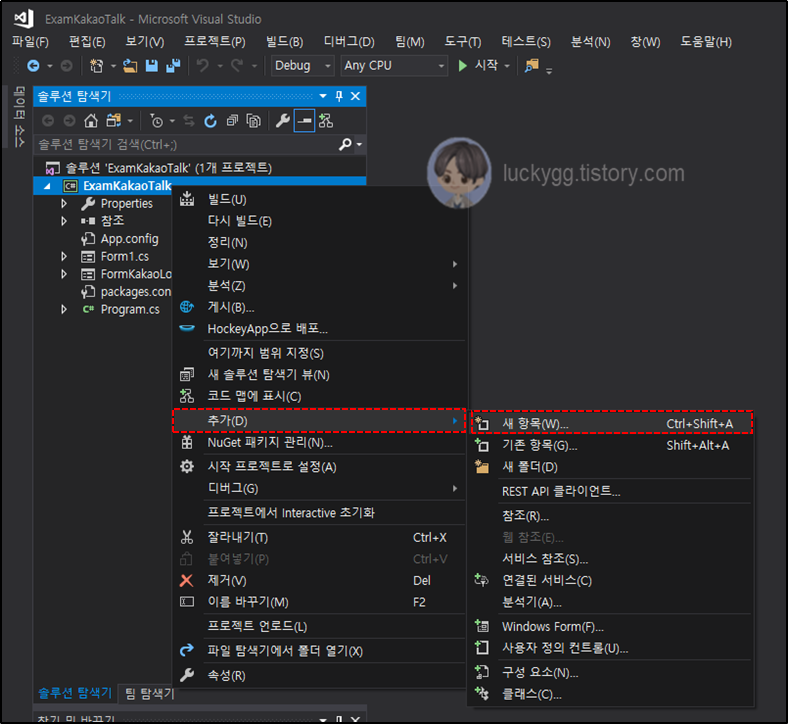Screen dimensions: 788x724
Task: Expand the 참조 tree node
Action: 64,221
